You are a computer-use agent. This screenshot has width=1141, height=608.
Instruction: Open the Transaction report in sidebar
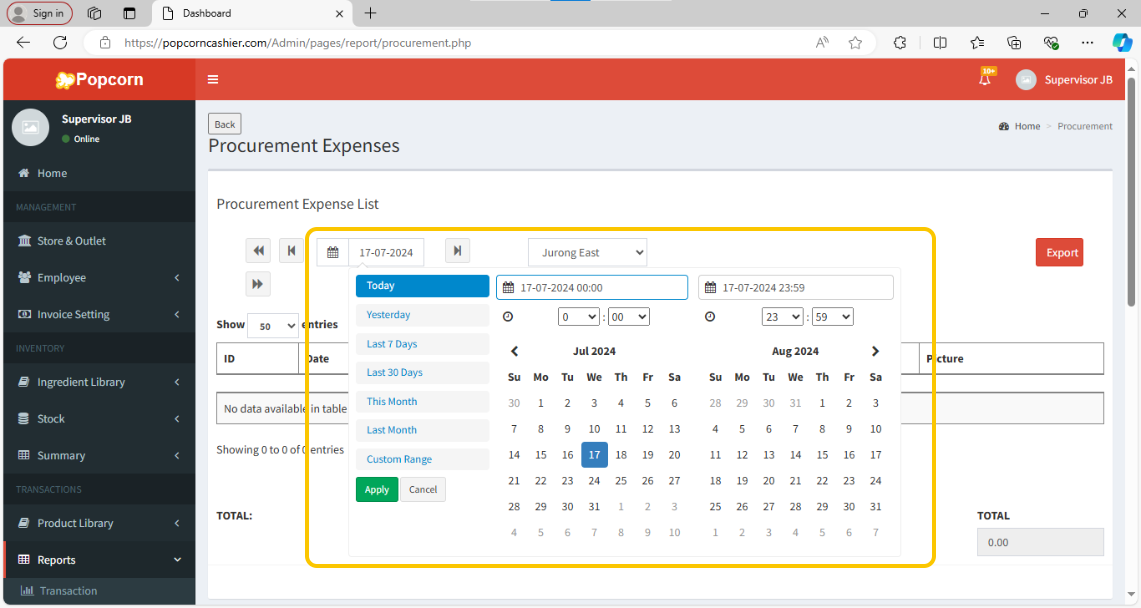(99, 591)
